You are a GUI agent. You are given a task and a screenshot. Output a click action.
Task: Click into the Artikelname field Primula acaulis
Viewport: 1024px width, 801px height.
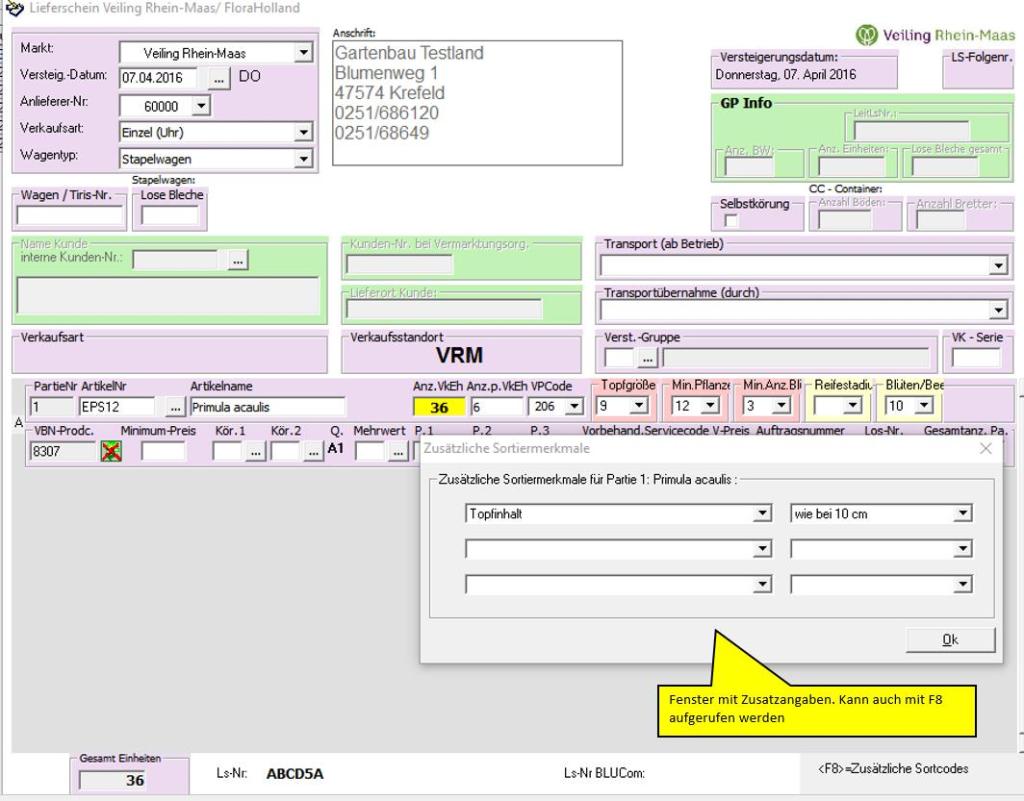point(267,407)
